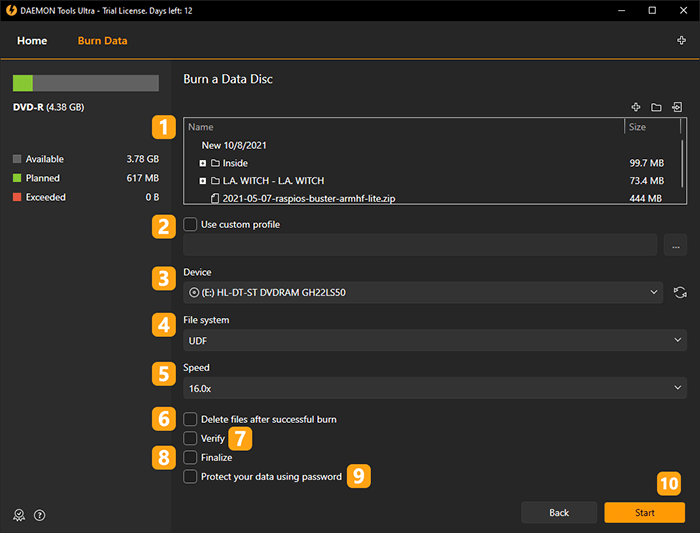
Task: Open the license badge icon
Action: 19,515
